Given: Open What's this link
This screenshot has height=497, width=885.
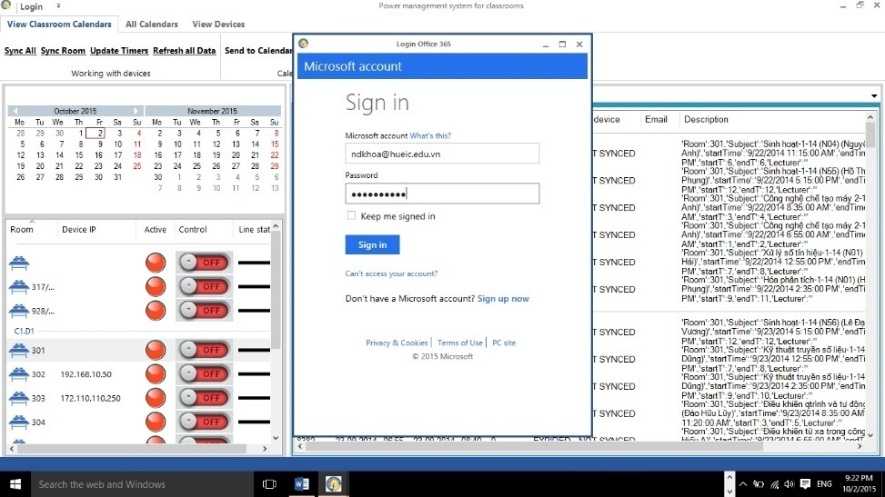Looking at the screenshot, I should click(x=430, y=136).
